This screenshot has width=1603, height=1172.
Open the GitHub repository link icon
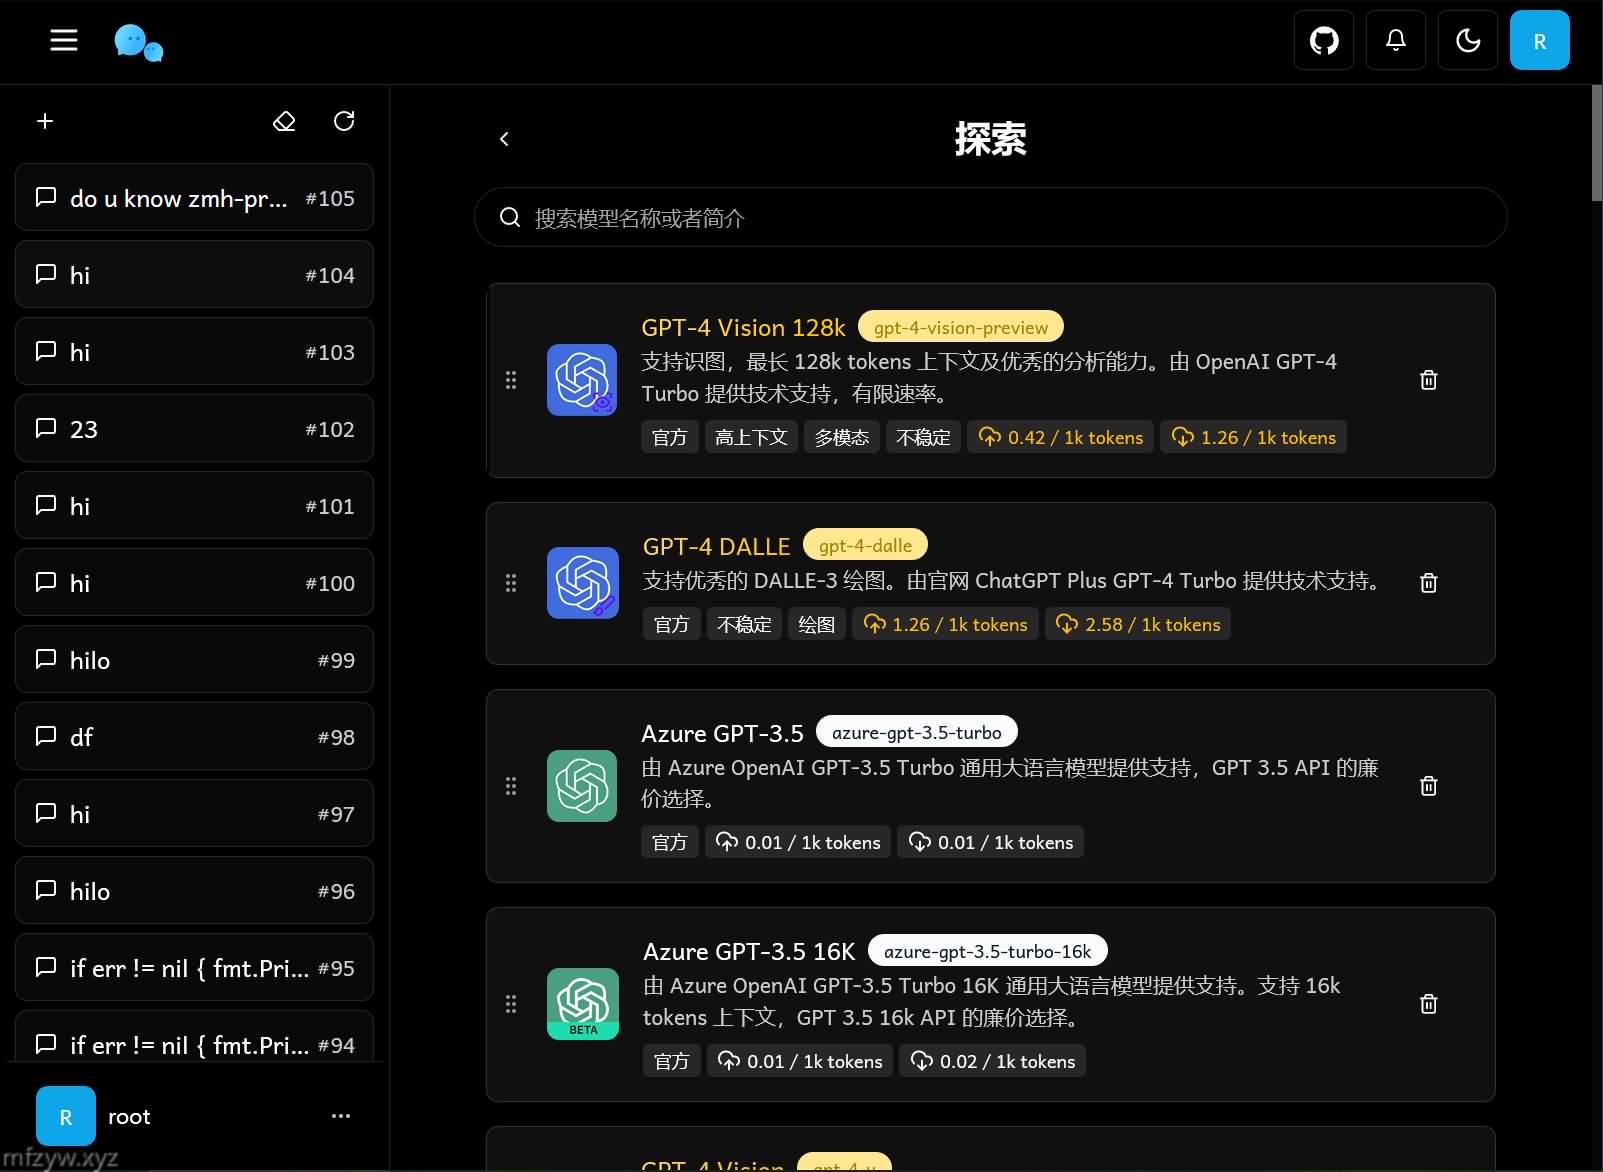pos(1324,41)
